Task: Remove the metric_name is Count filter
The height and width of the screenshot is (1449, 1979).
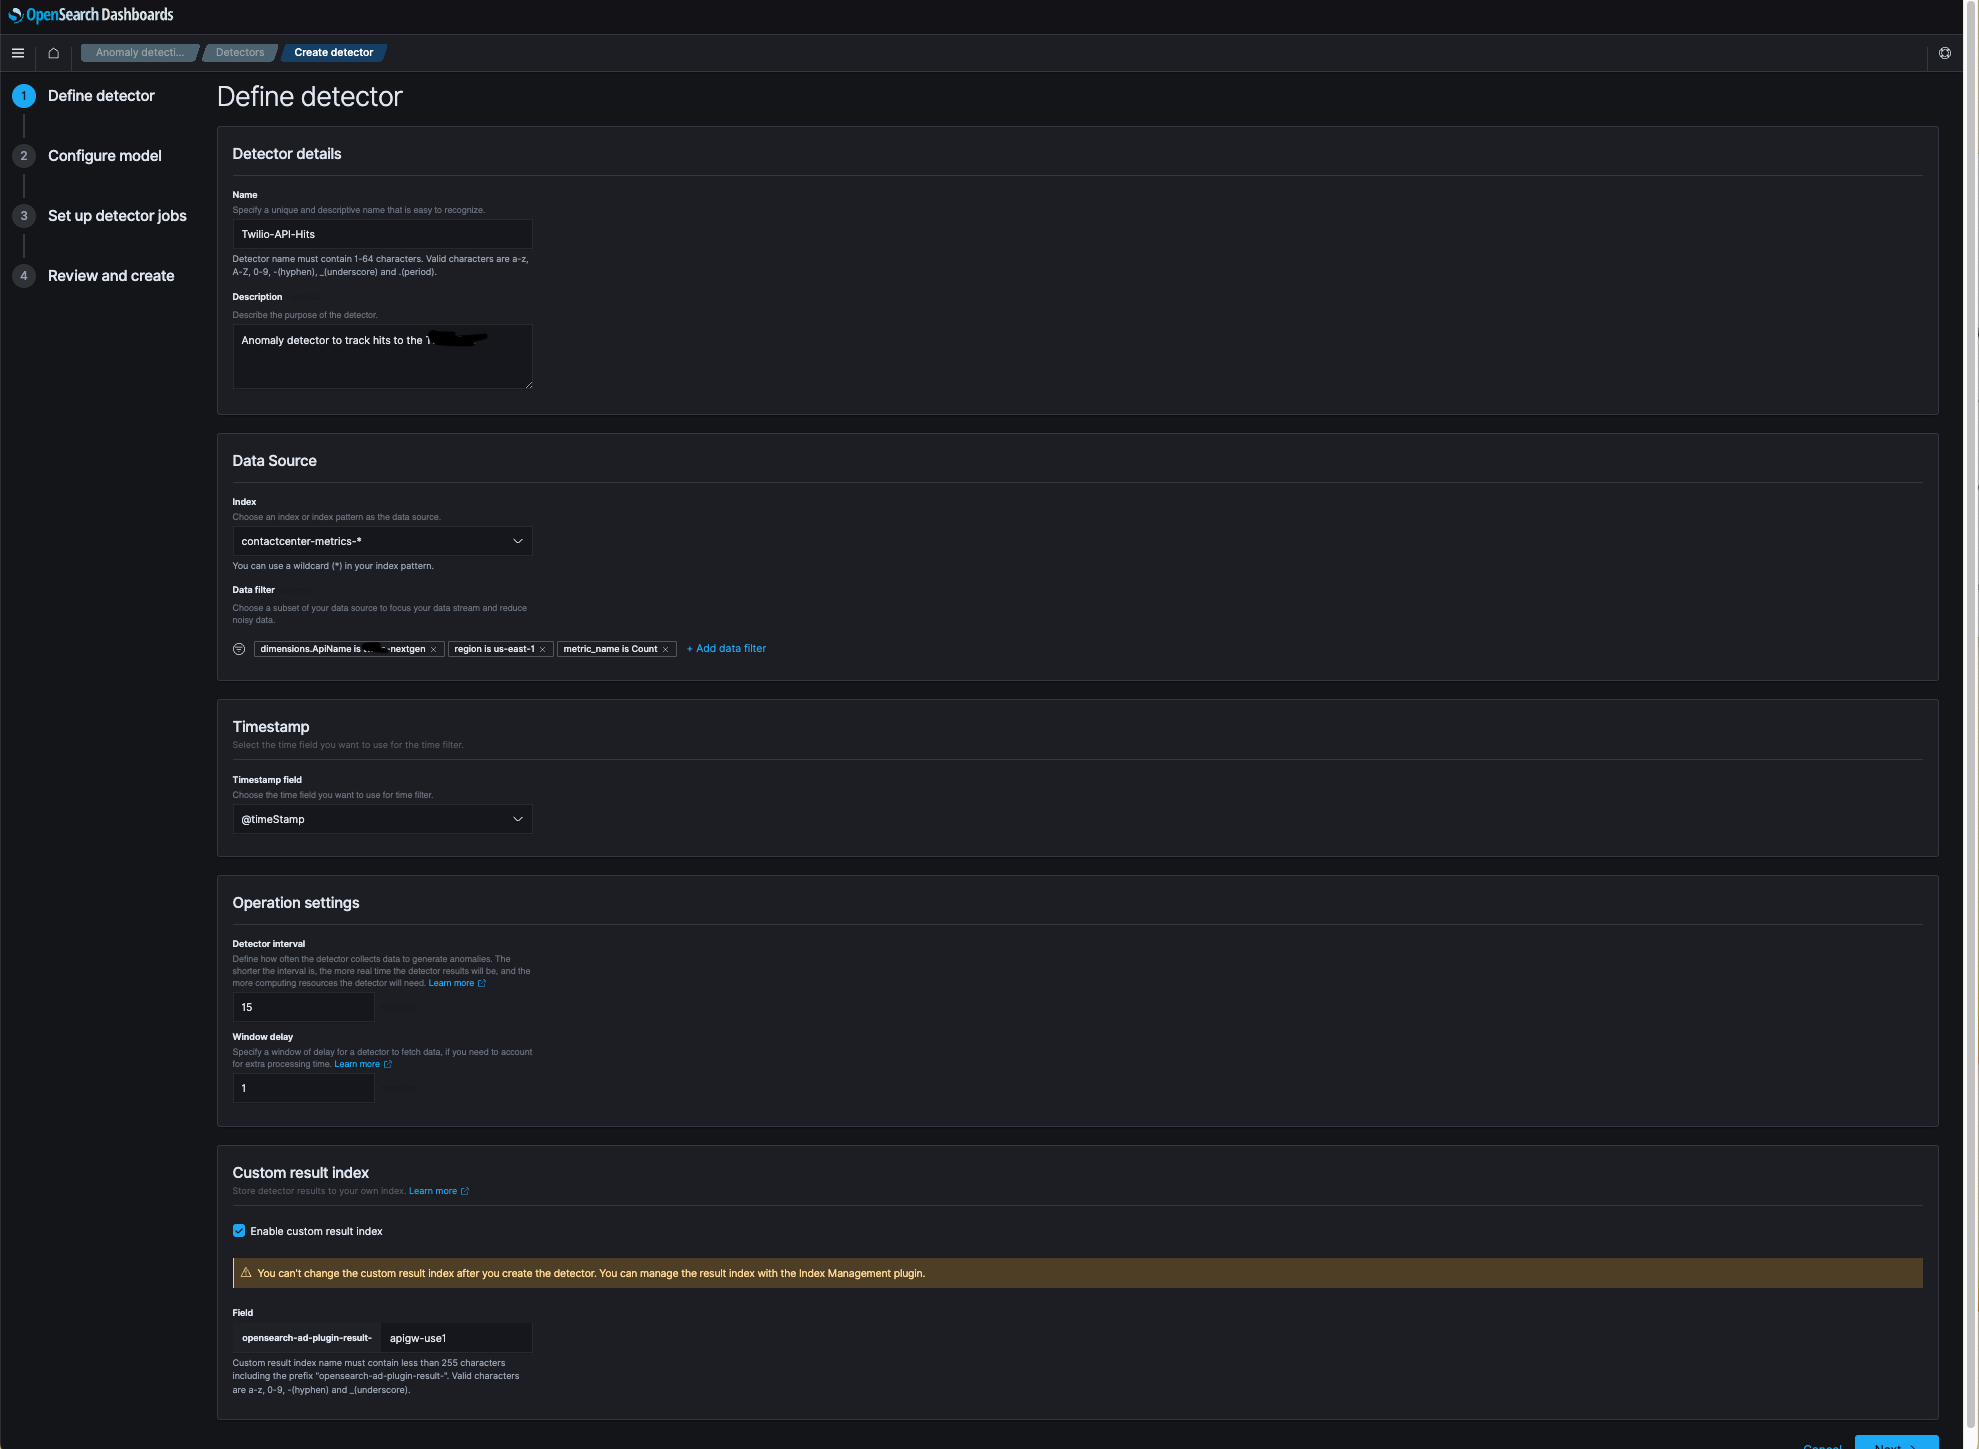Action: [665, 650]
